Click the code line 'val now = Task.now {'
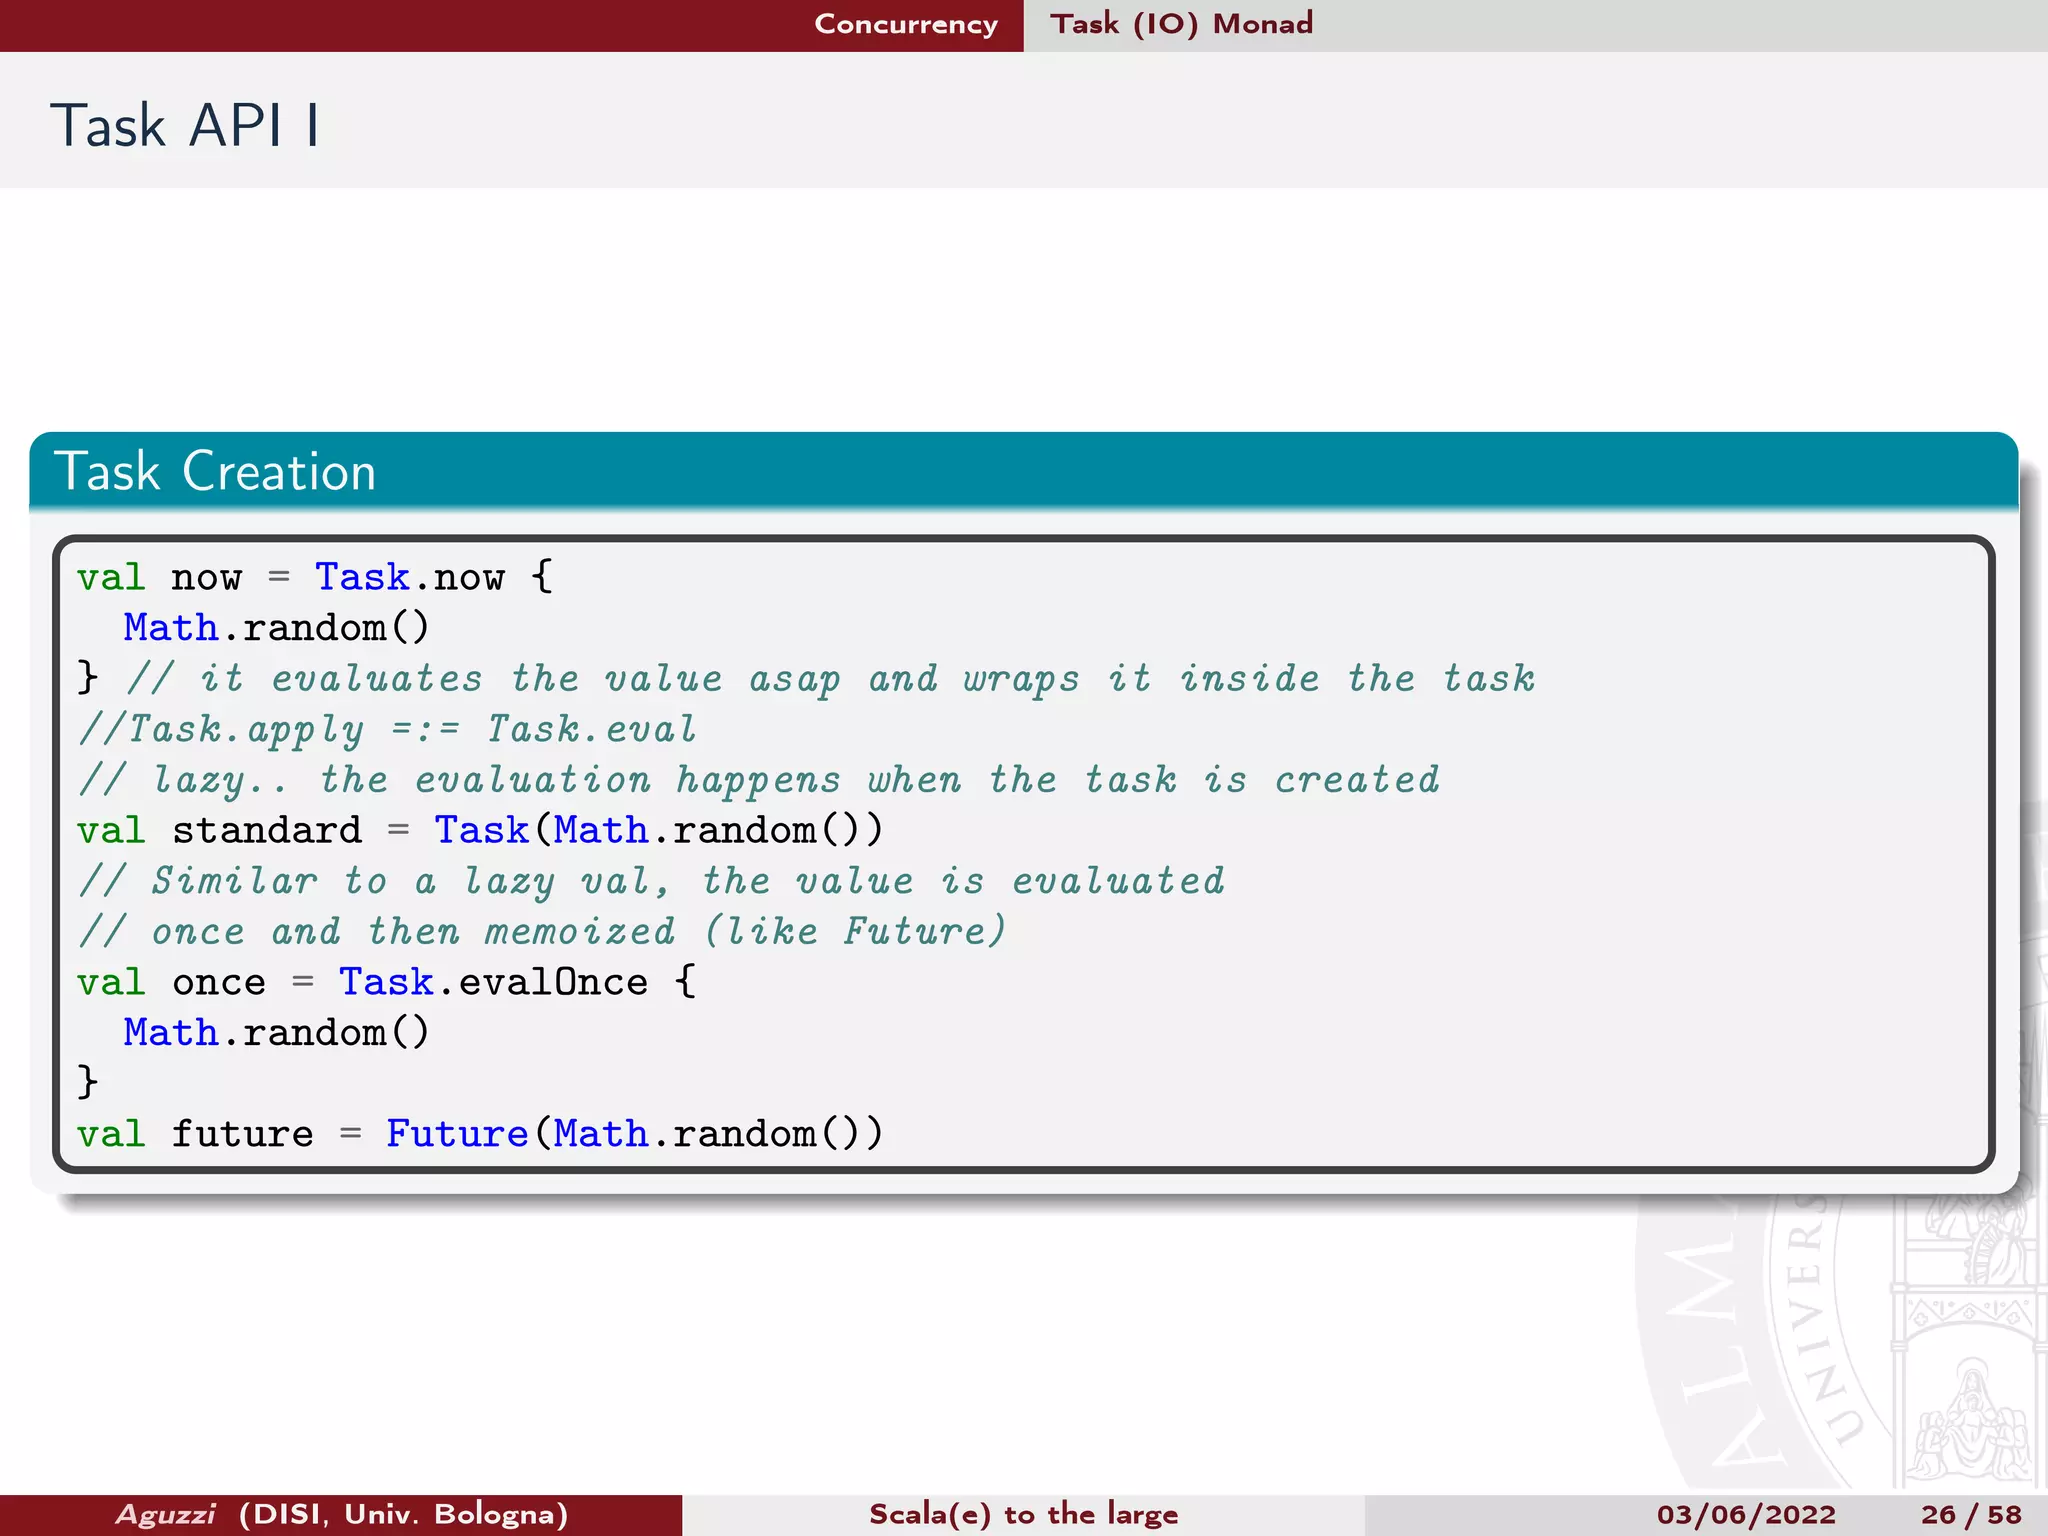 point(315,577)
